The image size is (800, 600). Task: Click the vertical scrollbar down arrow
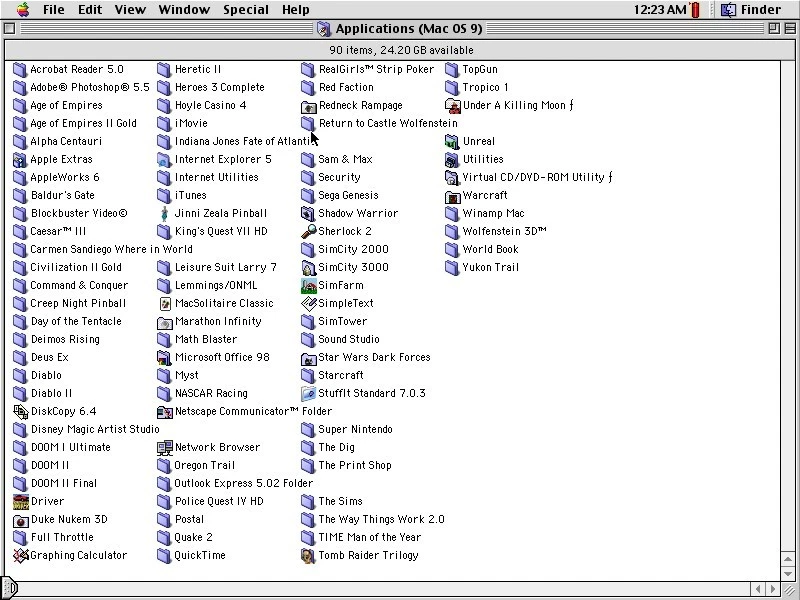tap(788, 573)
